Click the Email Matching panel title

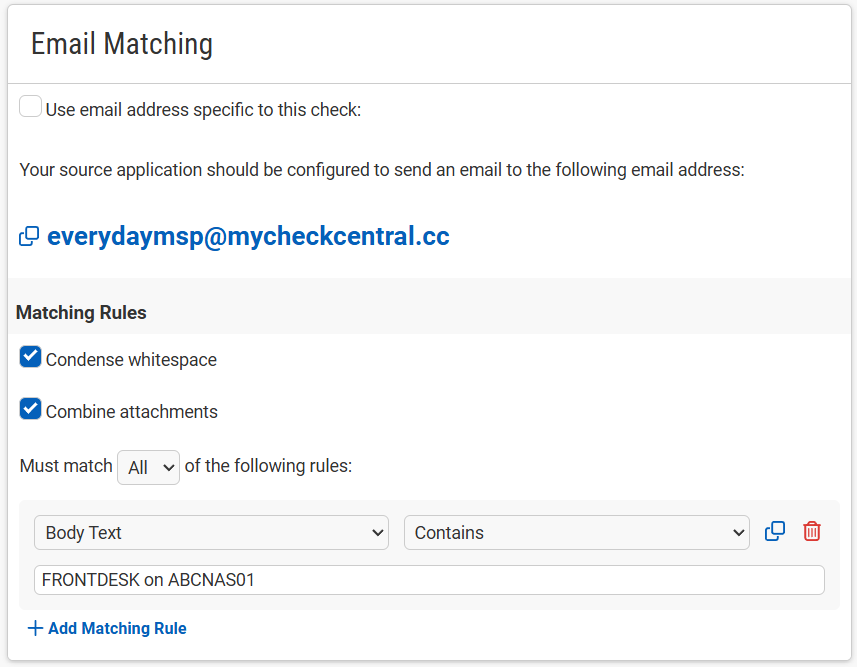[x=121, y=44]
